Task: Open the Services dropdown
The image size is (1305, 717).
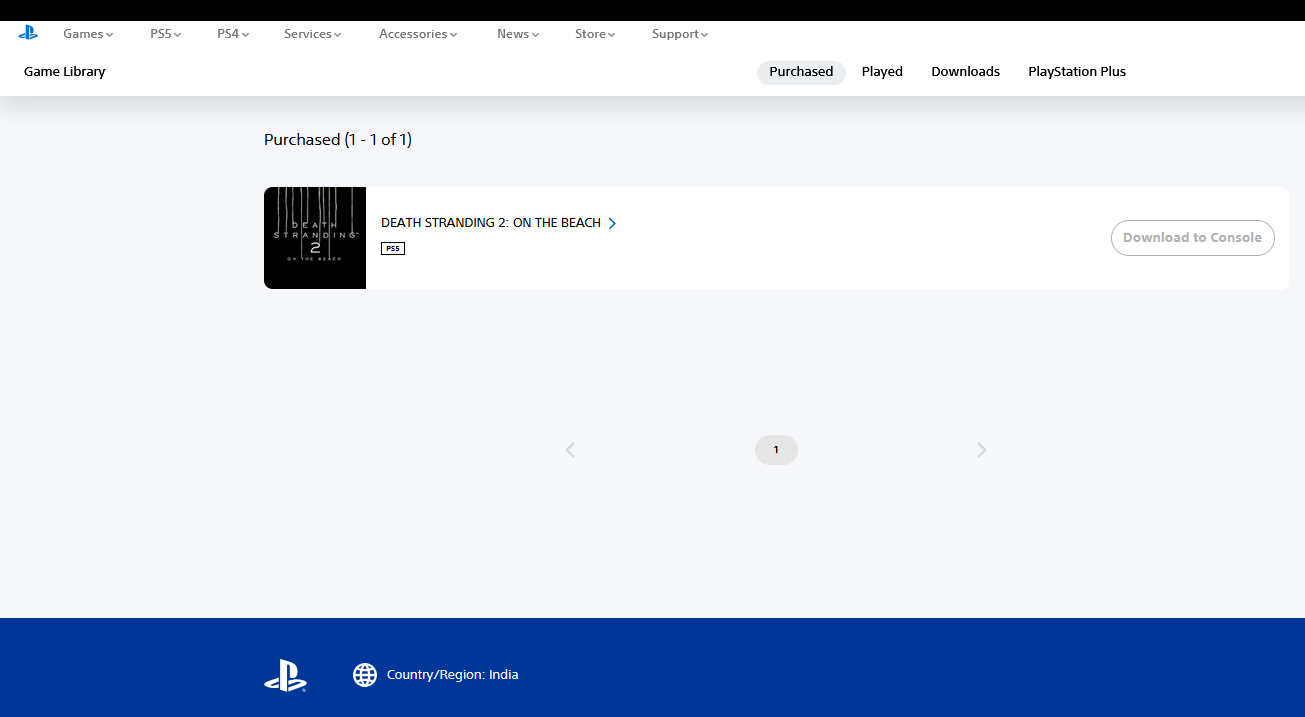Action: click(312, 34)
